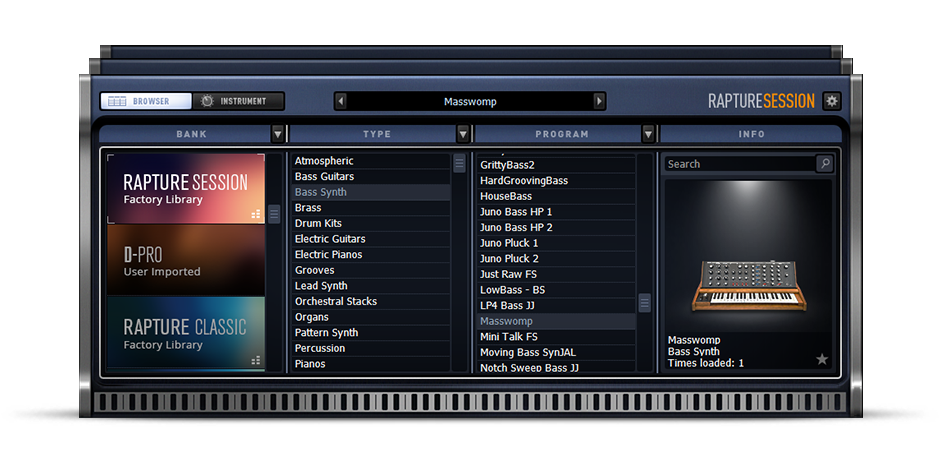Image resolution: width=940 pixels, height=470 pixels.
Task: Go to previous program with left arrow
Action: (x=341, y=101)
